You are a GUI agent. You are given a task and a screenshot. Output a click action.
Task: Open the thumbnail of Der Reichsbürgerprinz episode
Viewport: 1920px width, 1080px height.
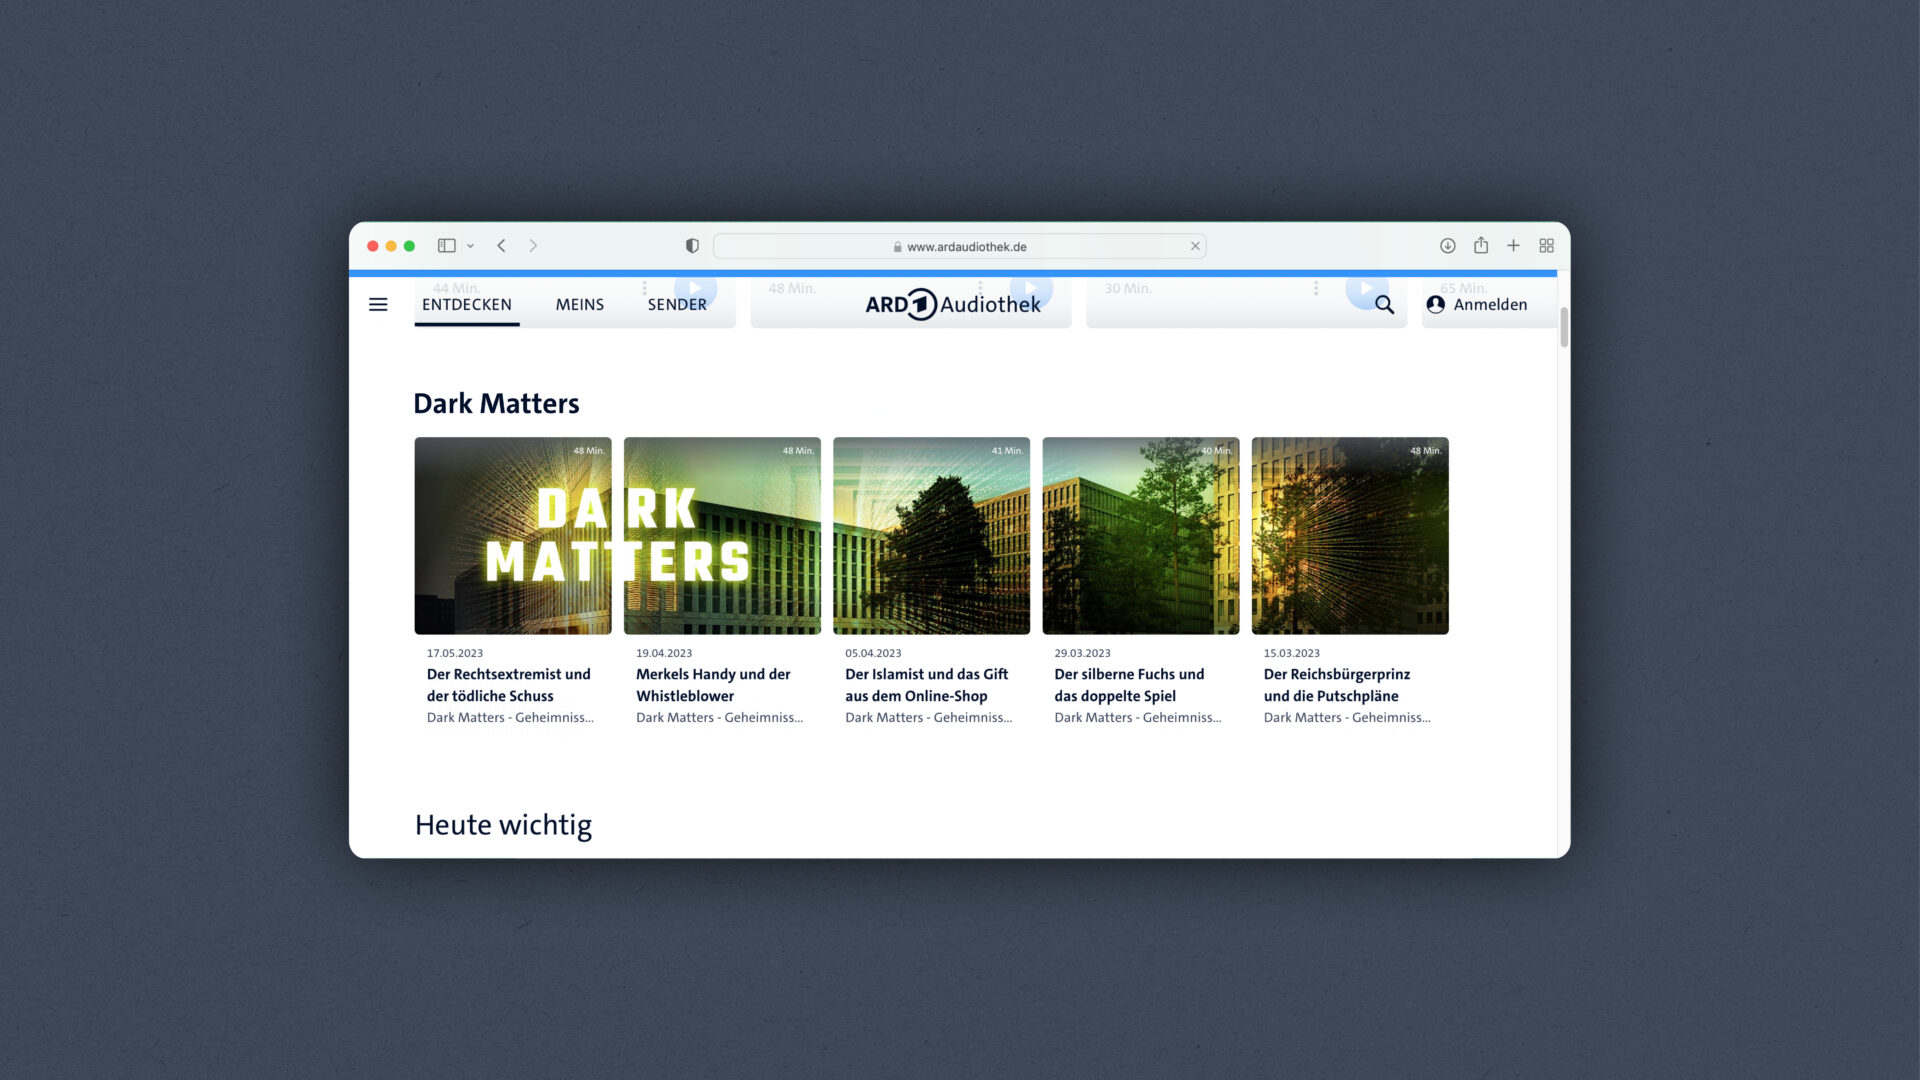(x=1350, y=536)
